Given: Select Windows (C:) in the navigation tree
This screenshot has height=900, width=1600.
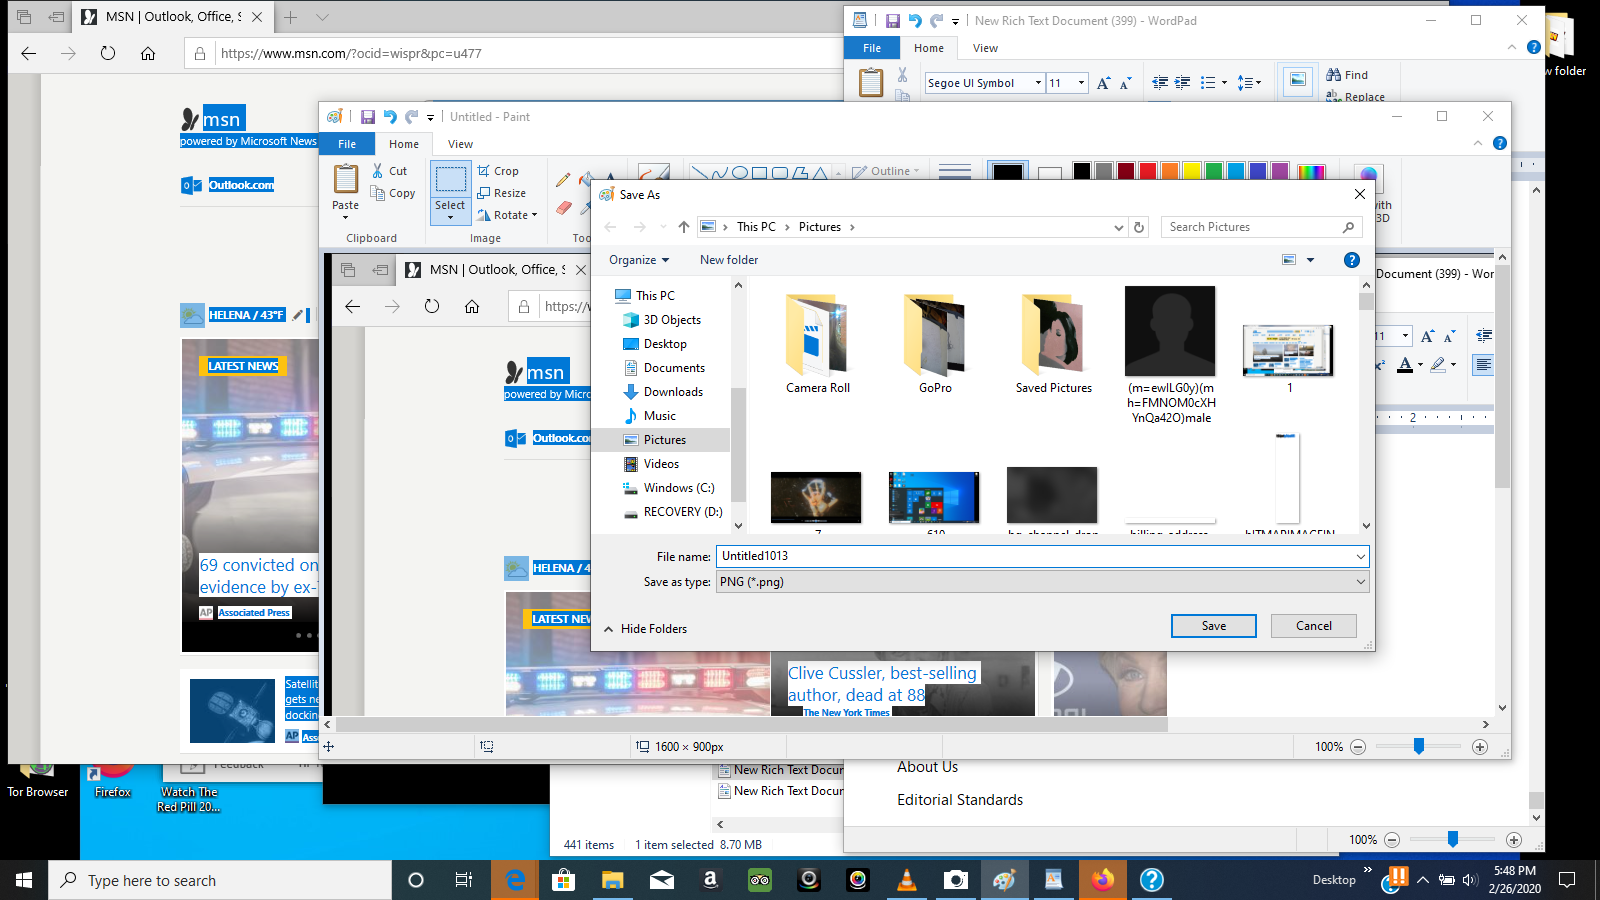Looking at the screenshot, I should [679, 488].
